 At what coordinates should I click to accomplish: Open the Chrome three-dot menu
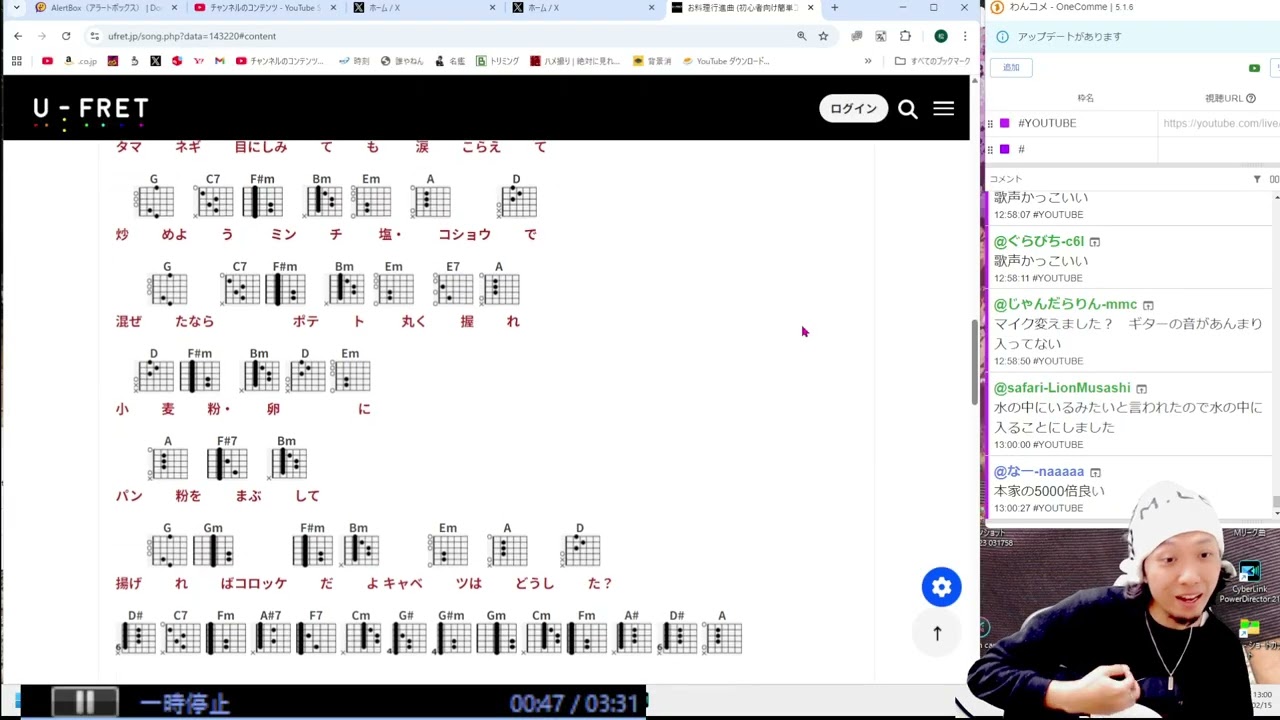pos(964,36)
